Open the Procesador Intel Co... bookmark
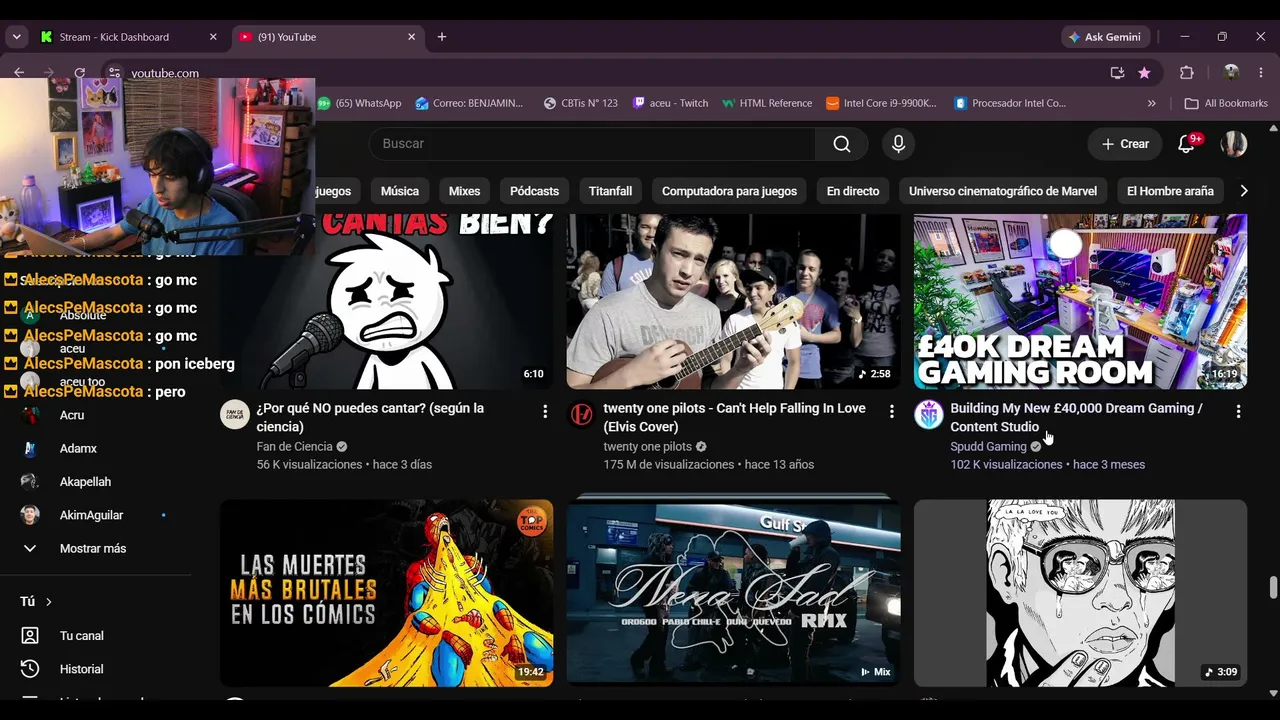Viewport: 1280px width, 720px height. (1010, 103)
